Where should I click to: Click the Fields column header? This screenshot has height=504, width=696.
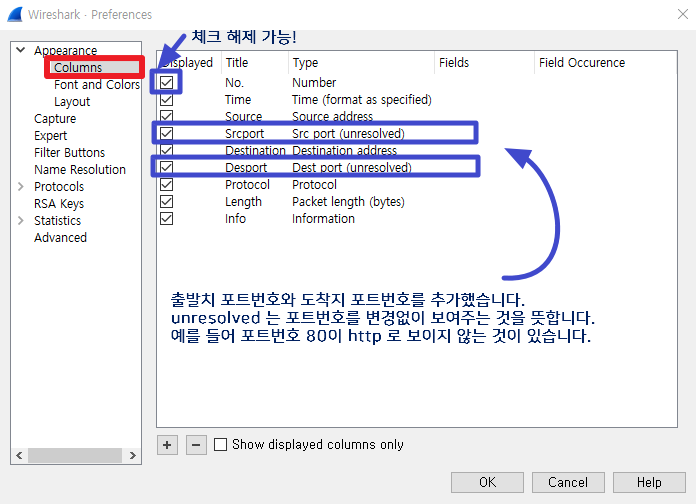point(484,63)
